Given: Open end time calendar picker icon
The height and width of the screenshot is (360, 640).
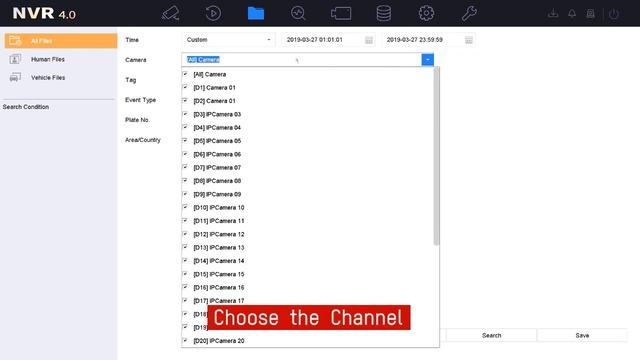Looking at the screenshot, I should [x=469, y=40].
